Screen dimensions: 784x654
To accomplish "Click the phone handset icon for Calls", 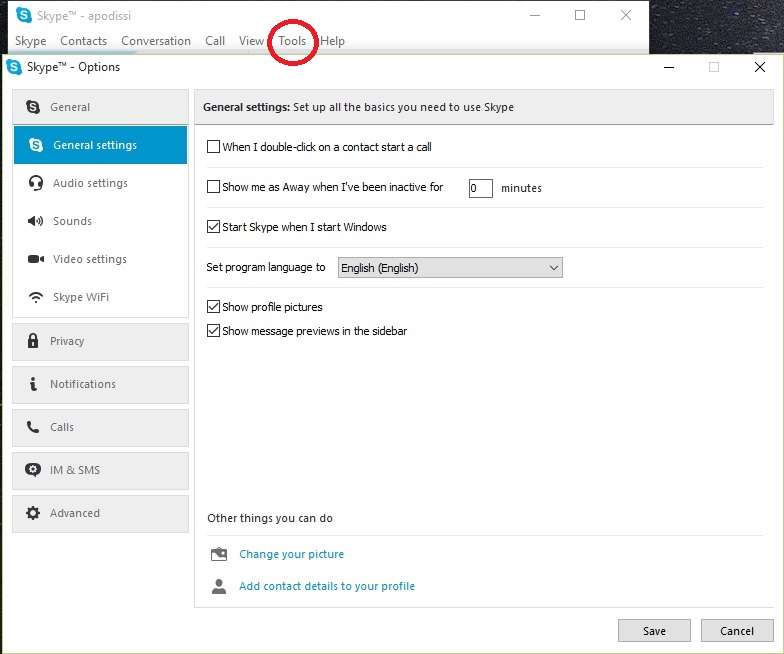I will 33,427.
